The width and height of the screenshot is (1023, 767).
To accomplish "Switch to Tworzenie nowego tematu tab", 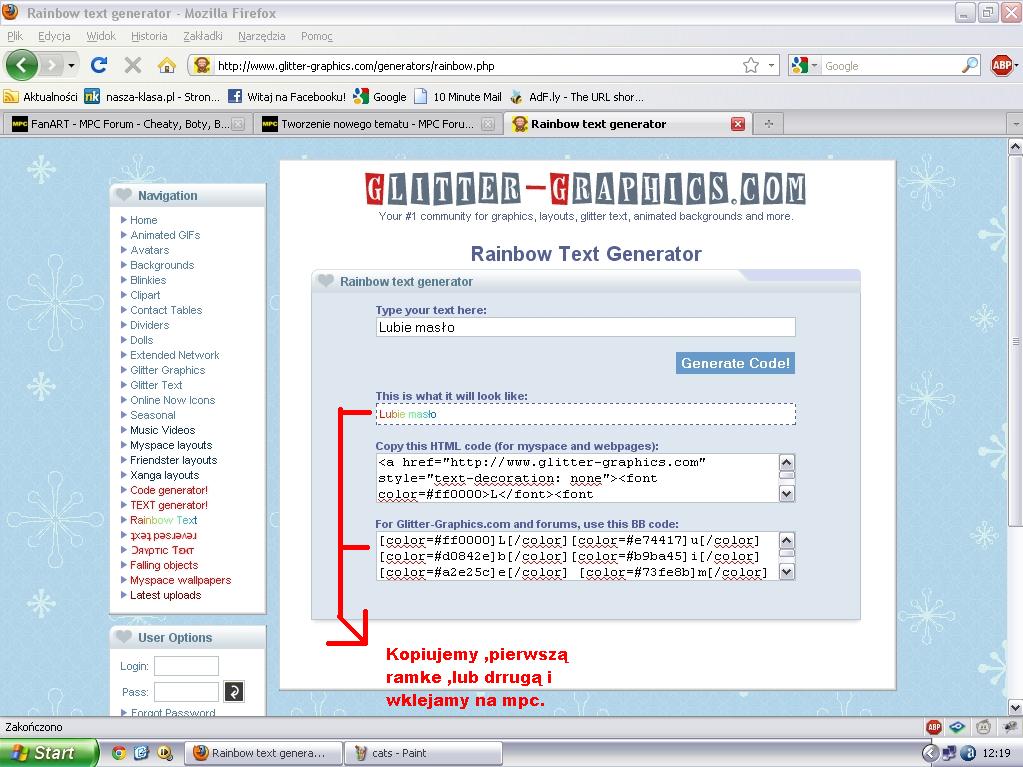I will 378,124.
